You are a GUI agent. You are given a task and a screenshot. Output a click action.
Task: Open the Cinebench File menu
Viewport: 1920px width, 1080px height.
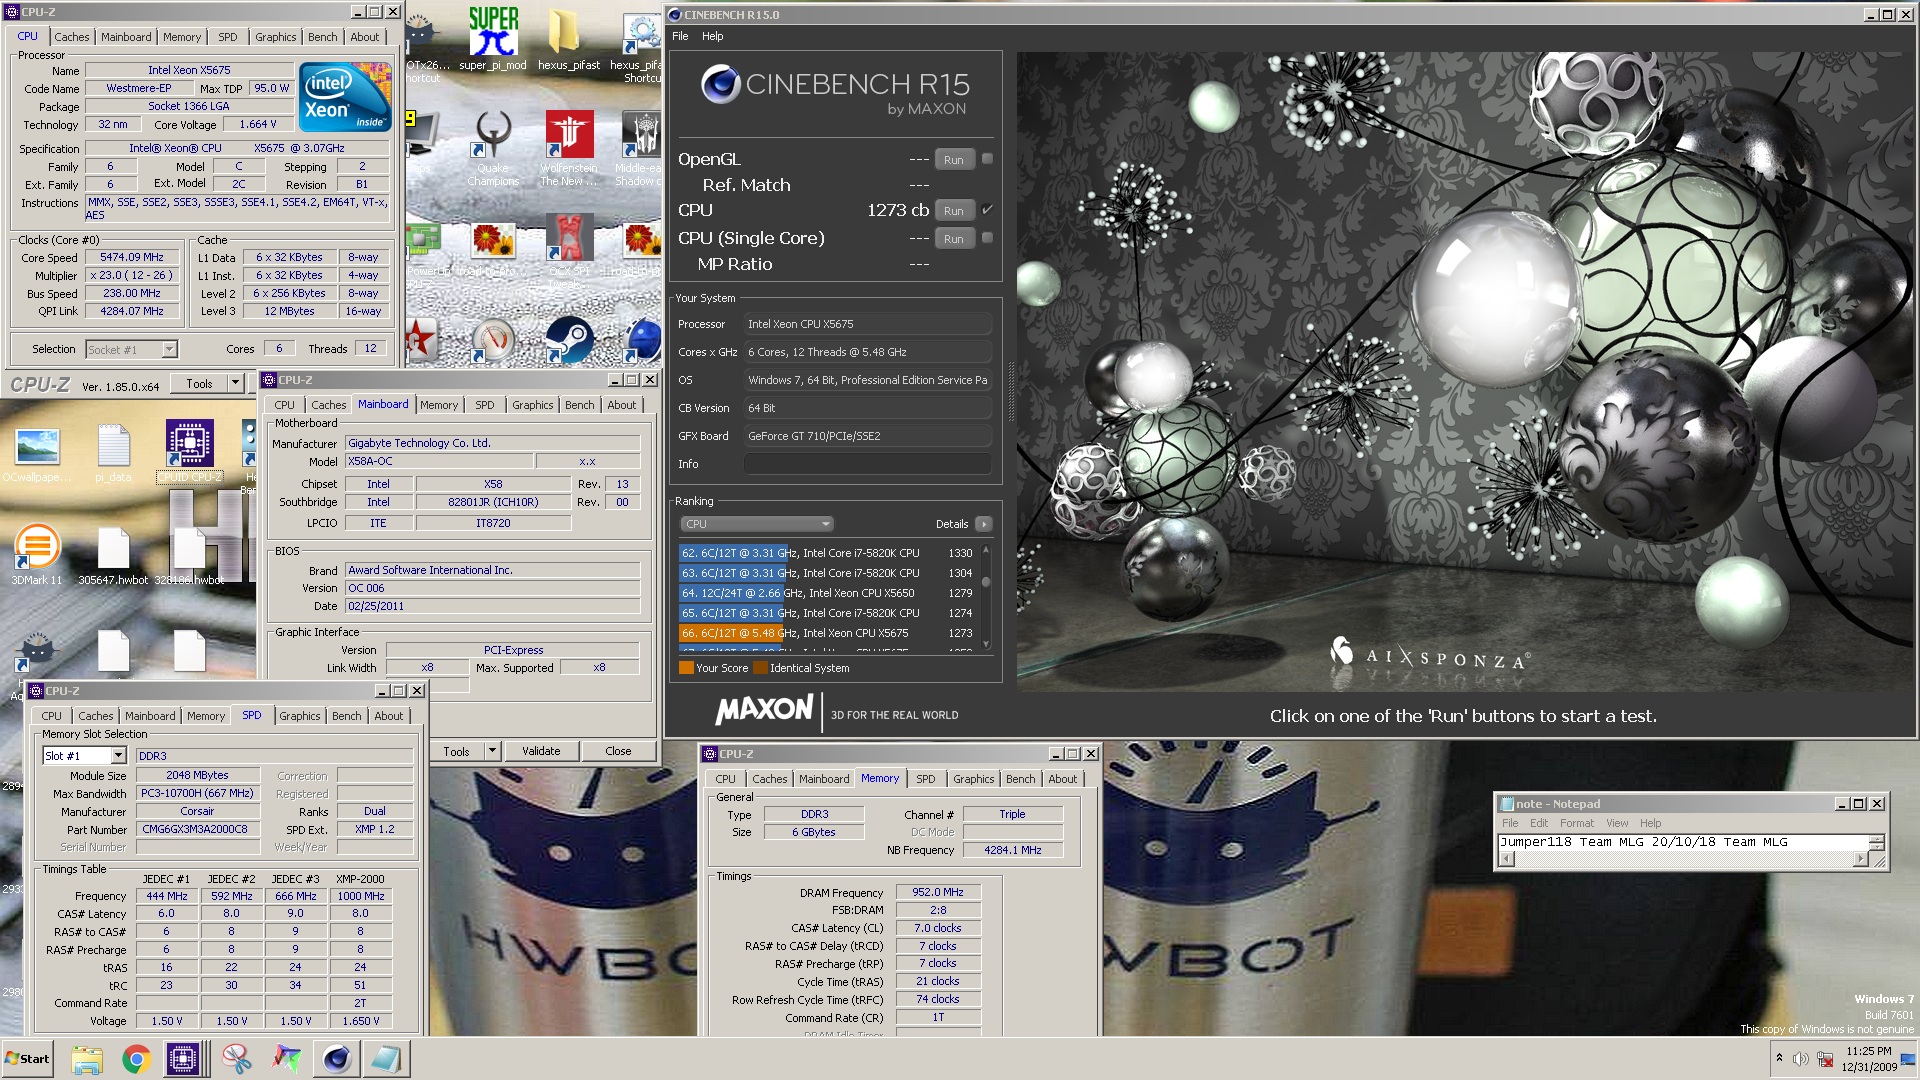[x=680, y=36]
